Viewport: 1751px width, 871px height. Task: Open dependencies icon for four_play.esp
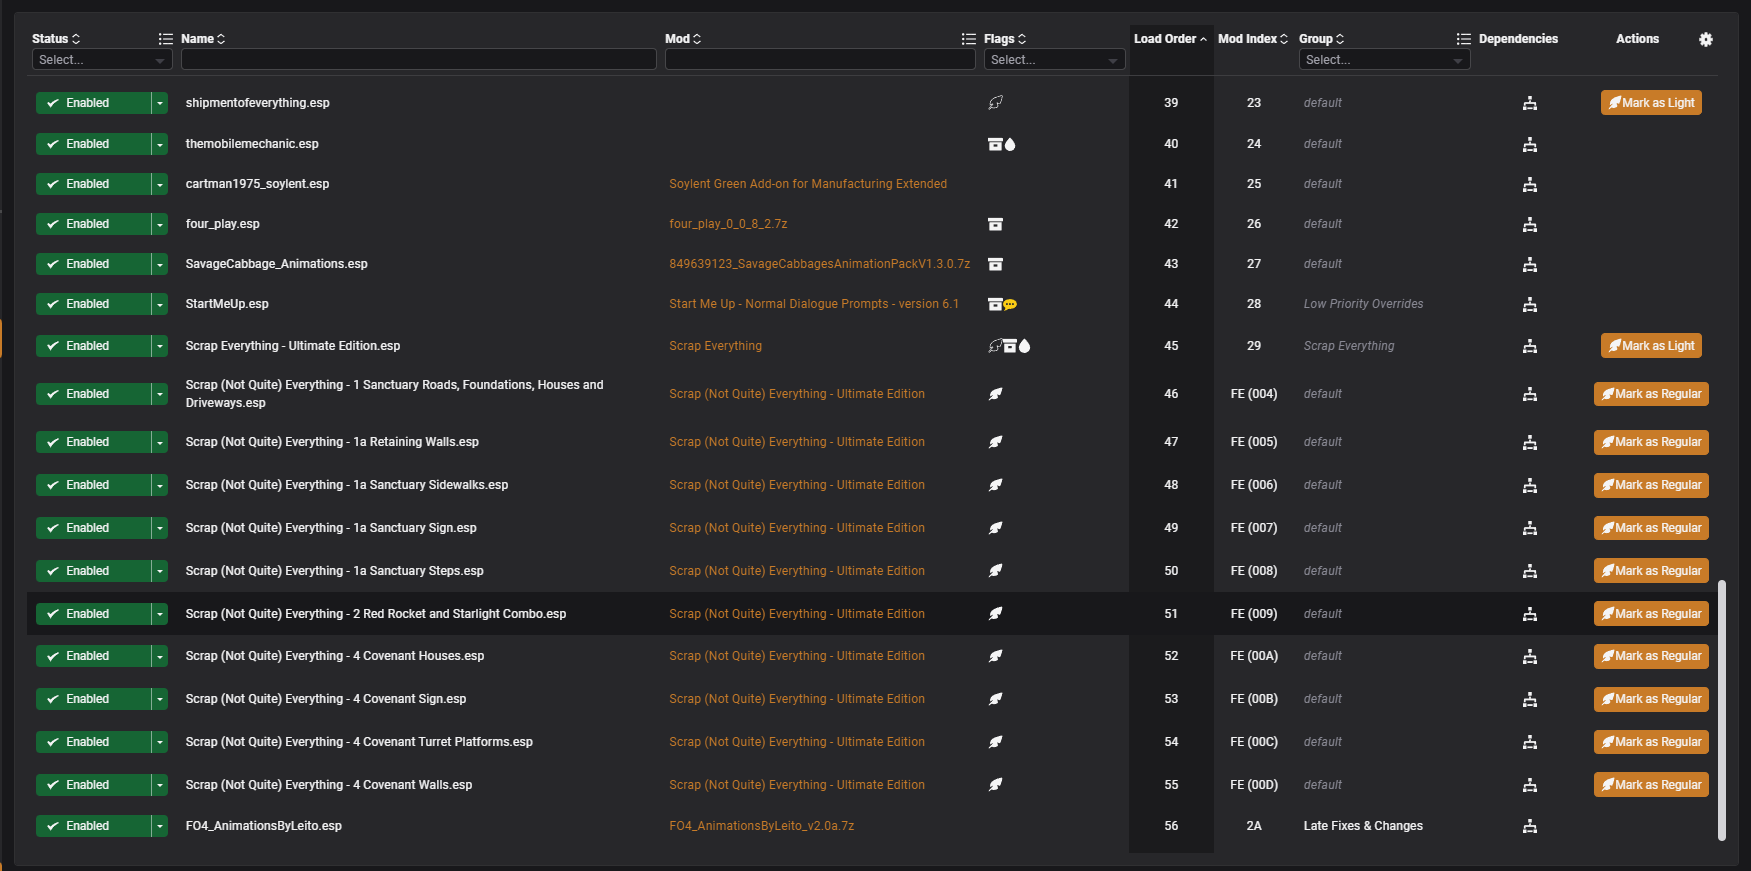[1529, 224]
